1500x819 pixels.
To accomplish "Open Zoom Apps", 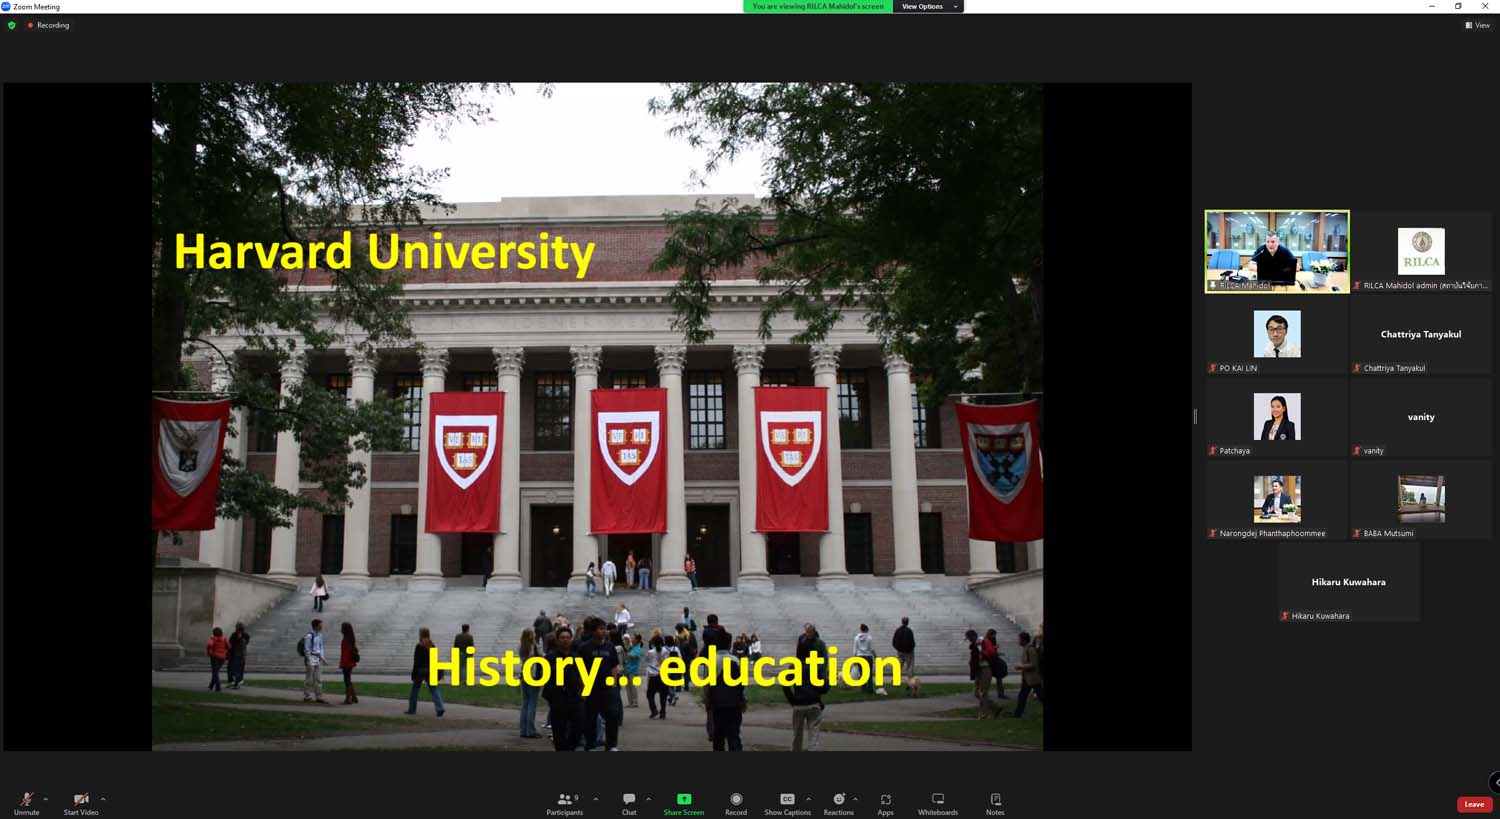I will (x=886, y=803).
